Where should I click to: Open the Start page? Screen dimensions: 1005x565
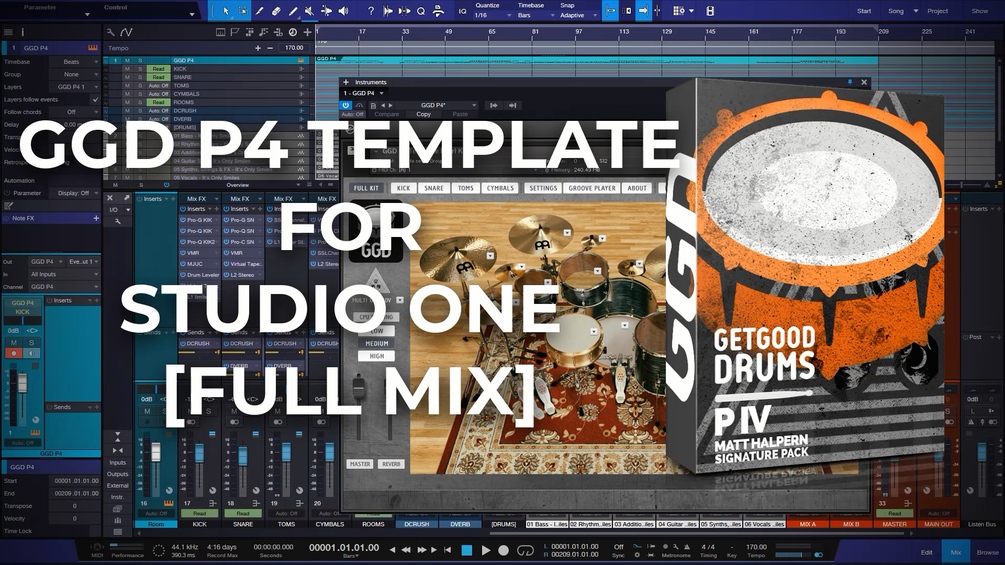coord(864,11)
